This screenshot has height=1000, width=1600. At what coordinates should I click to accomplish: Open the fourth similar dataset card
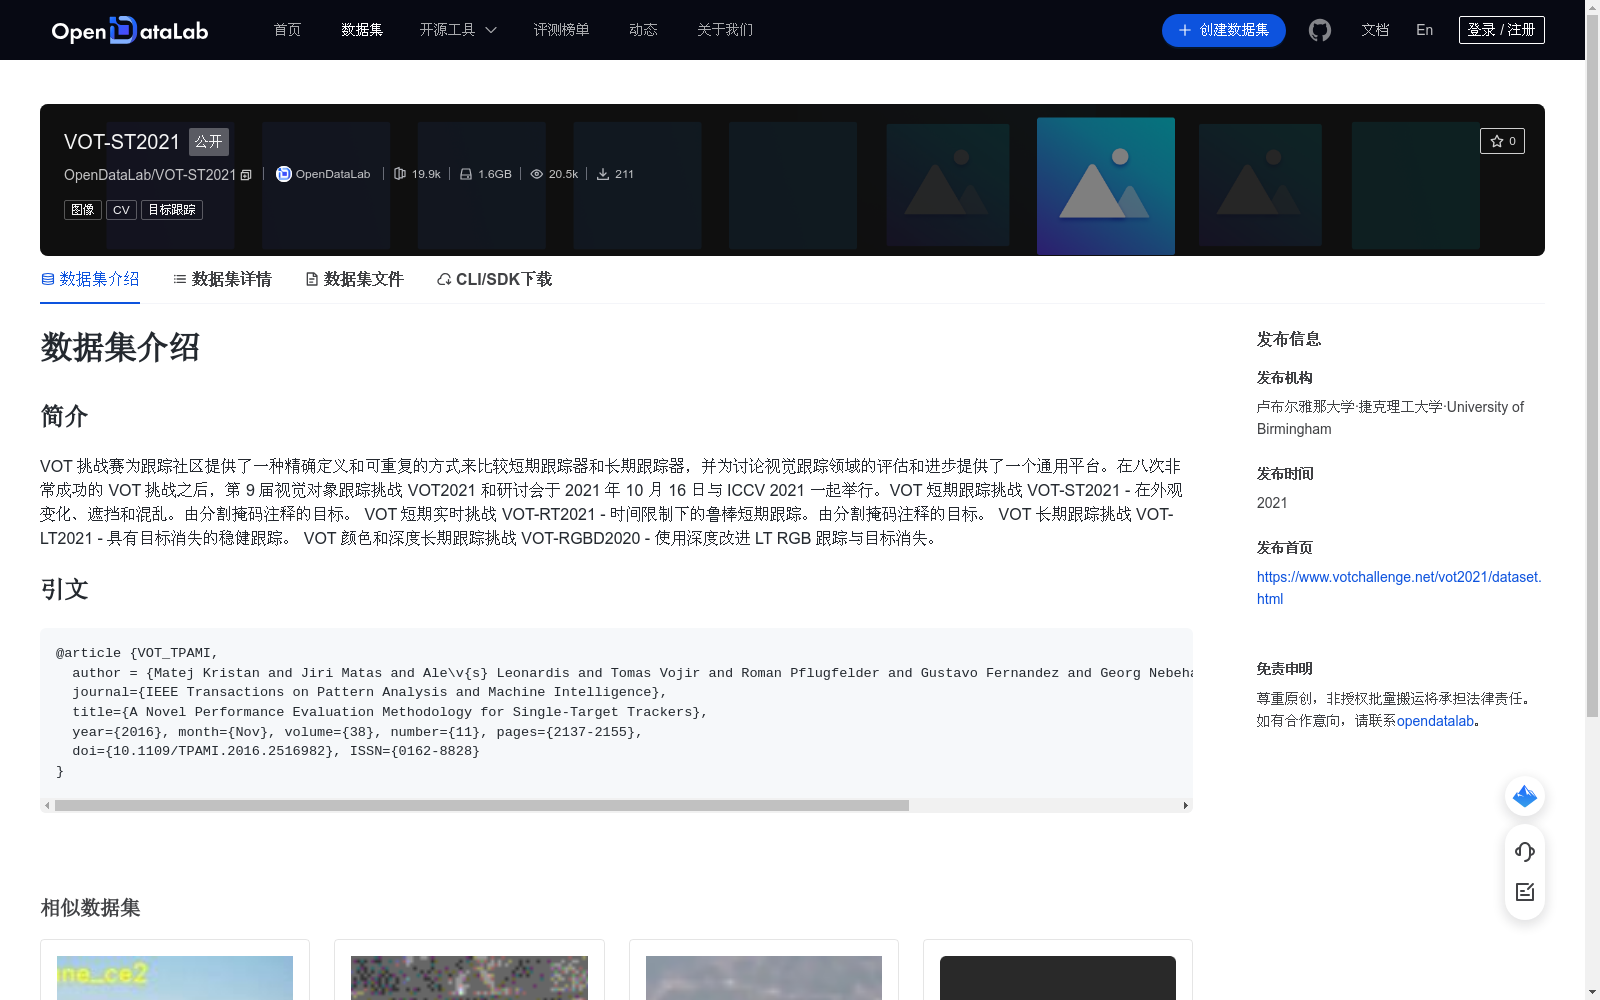click(x=1058, y=970)
